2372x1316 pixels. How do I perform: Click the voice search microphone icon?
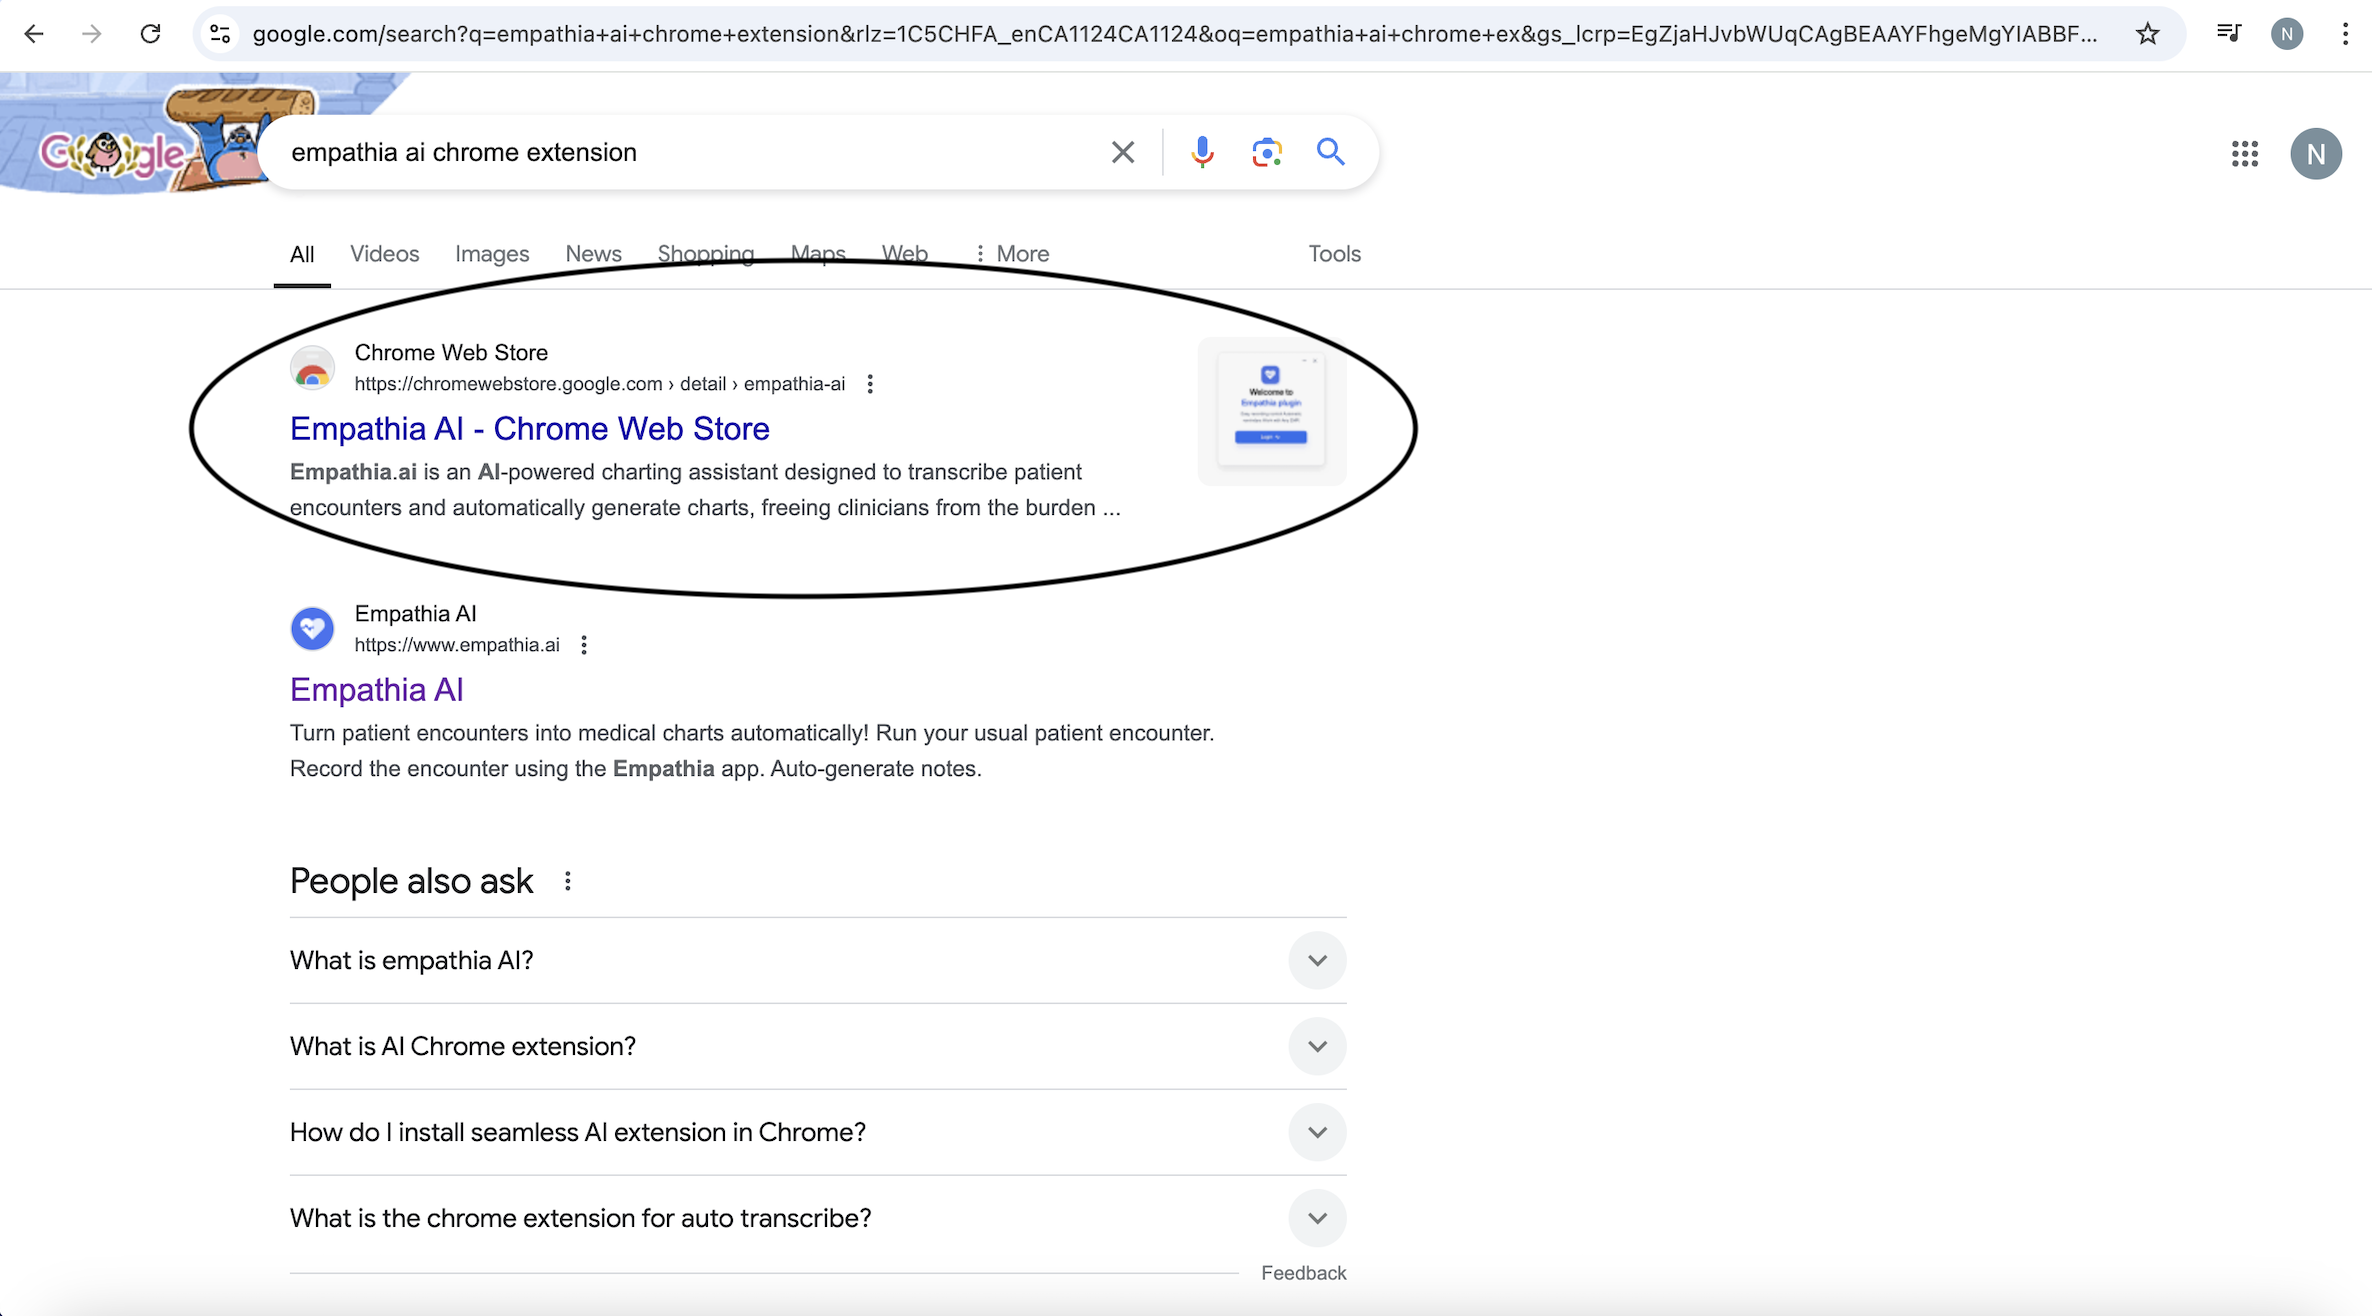(x=1202, y=152)
